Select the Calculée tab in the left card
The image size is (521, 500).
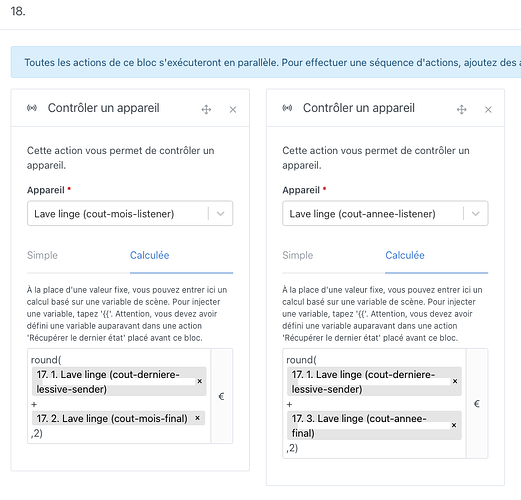150,255
